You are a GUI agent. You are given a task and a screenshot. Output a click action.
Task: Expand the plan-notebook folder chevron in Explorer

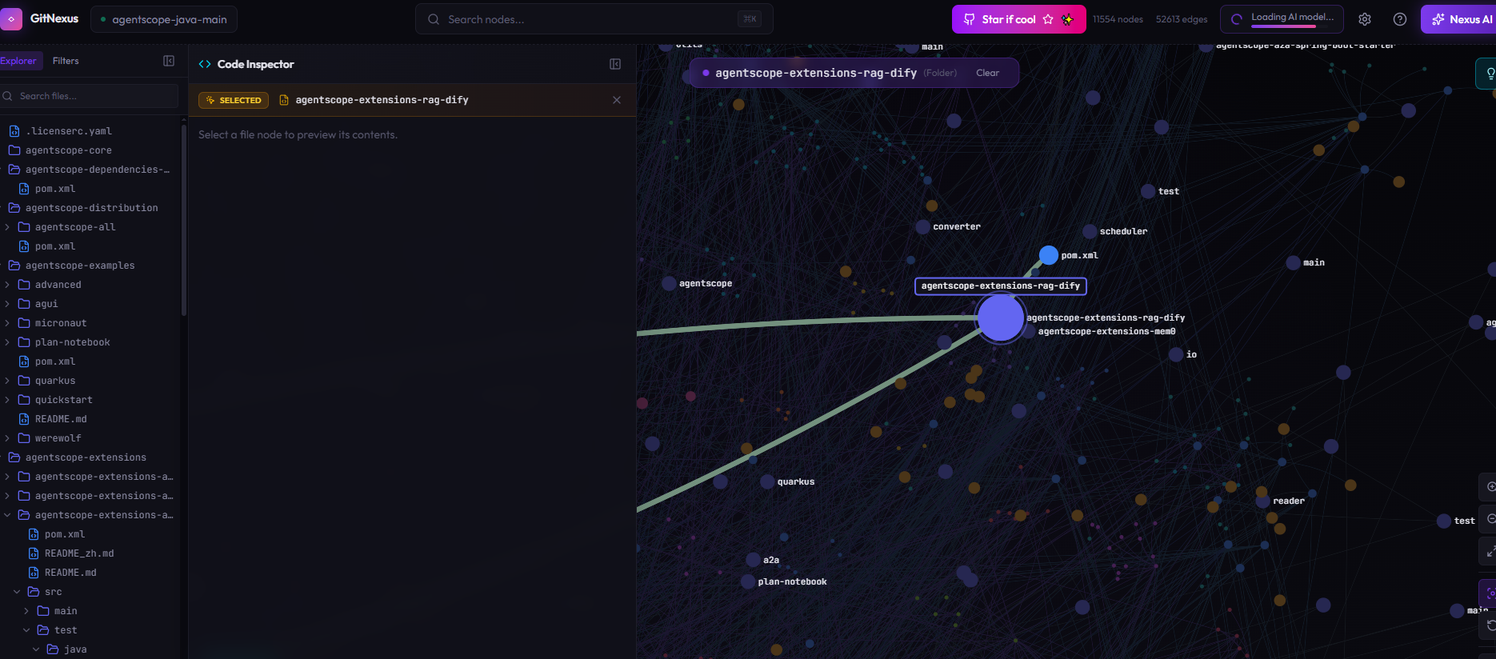coord(8,342)
